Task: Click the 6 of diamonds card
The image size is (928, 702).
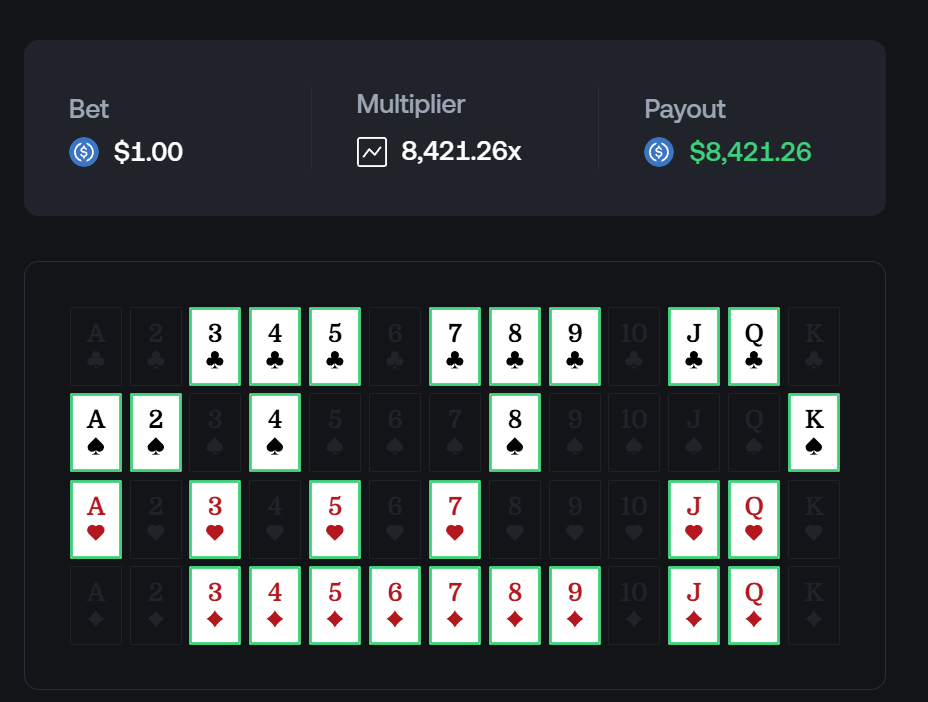Action: click(x=395, y=606)
